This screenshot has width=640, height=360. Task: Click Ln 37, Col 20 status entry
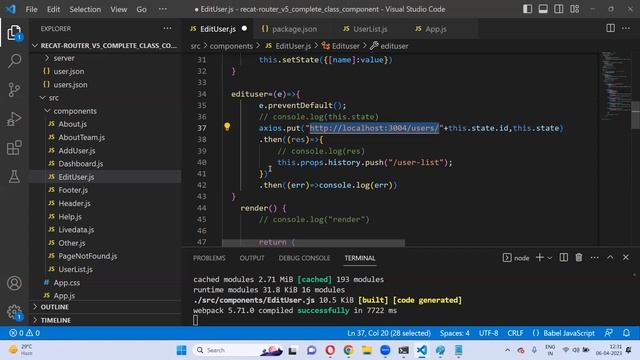[x=389, y=333]
